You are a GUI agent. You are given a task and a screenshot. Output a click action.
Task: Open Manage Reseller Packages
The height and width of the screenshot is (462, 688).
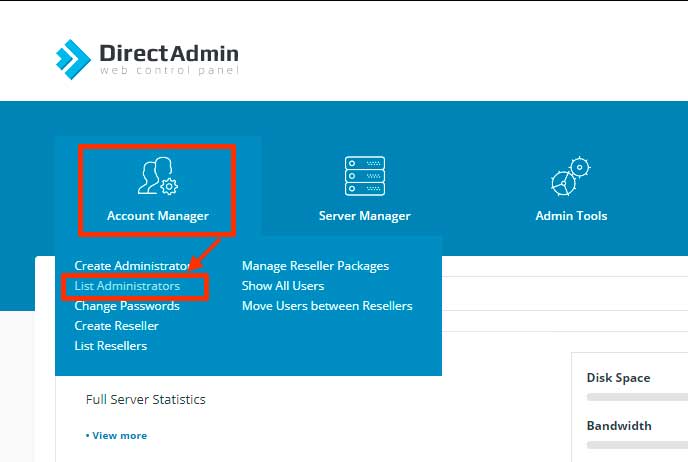click(315, 266)
